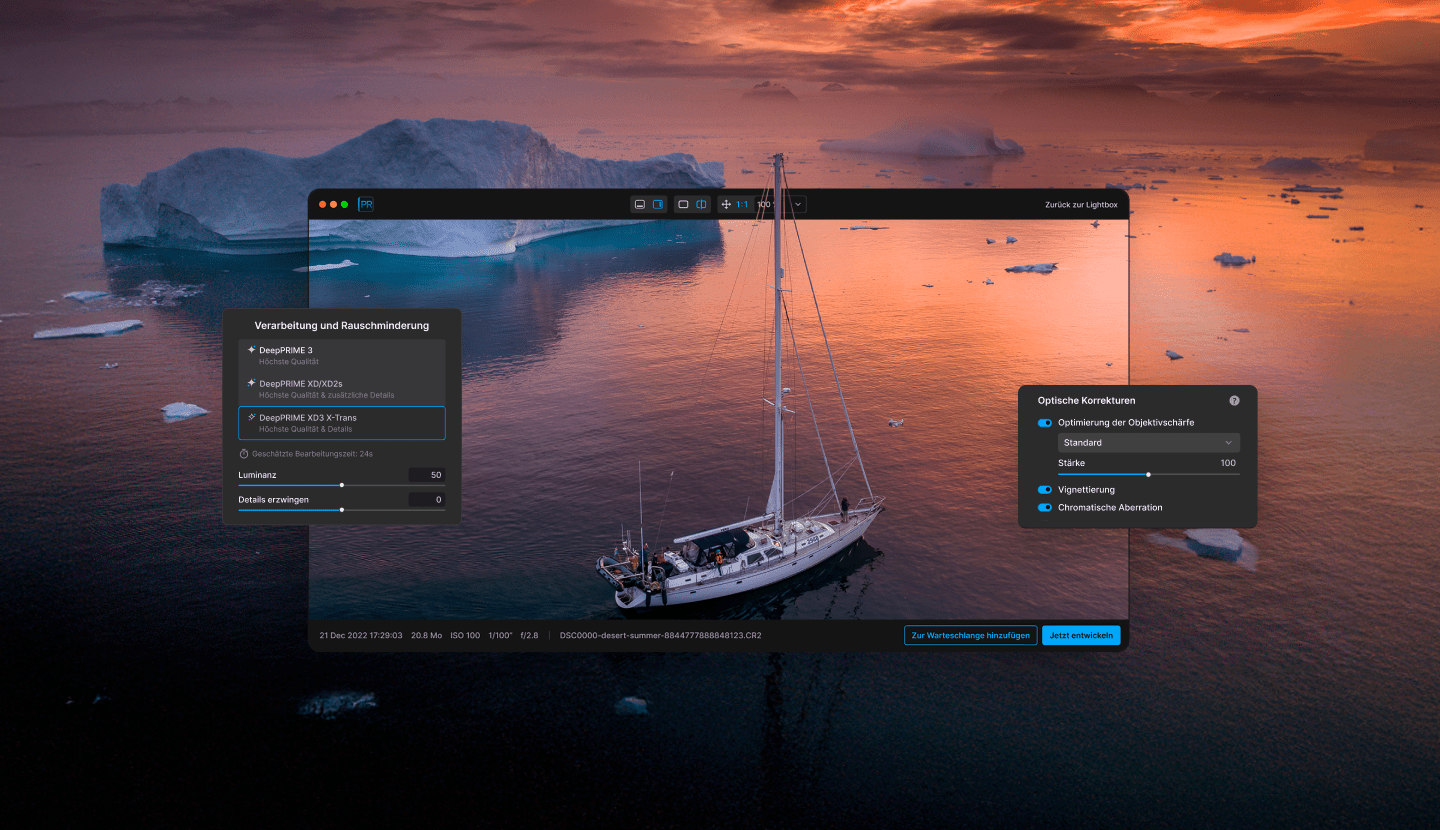Disable the Vignettierung toggle
Screen dimensions: 1440x830
click(x=1045, y=490)
